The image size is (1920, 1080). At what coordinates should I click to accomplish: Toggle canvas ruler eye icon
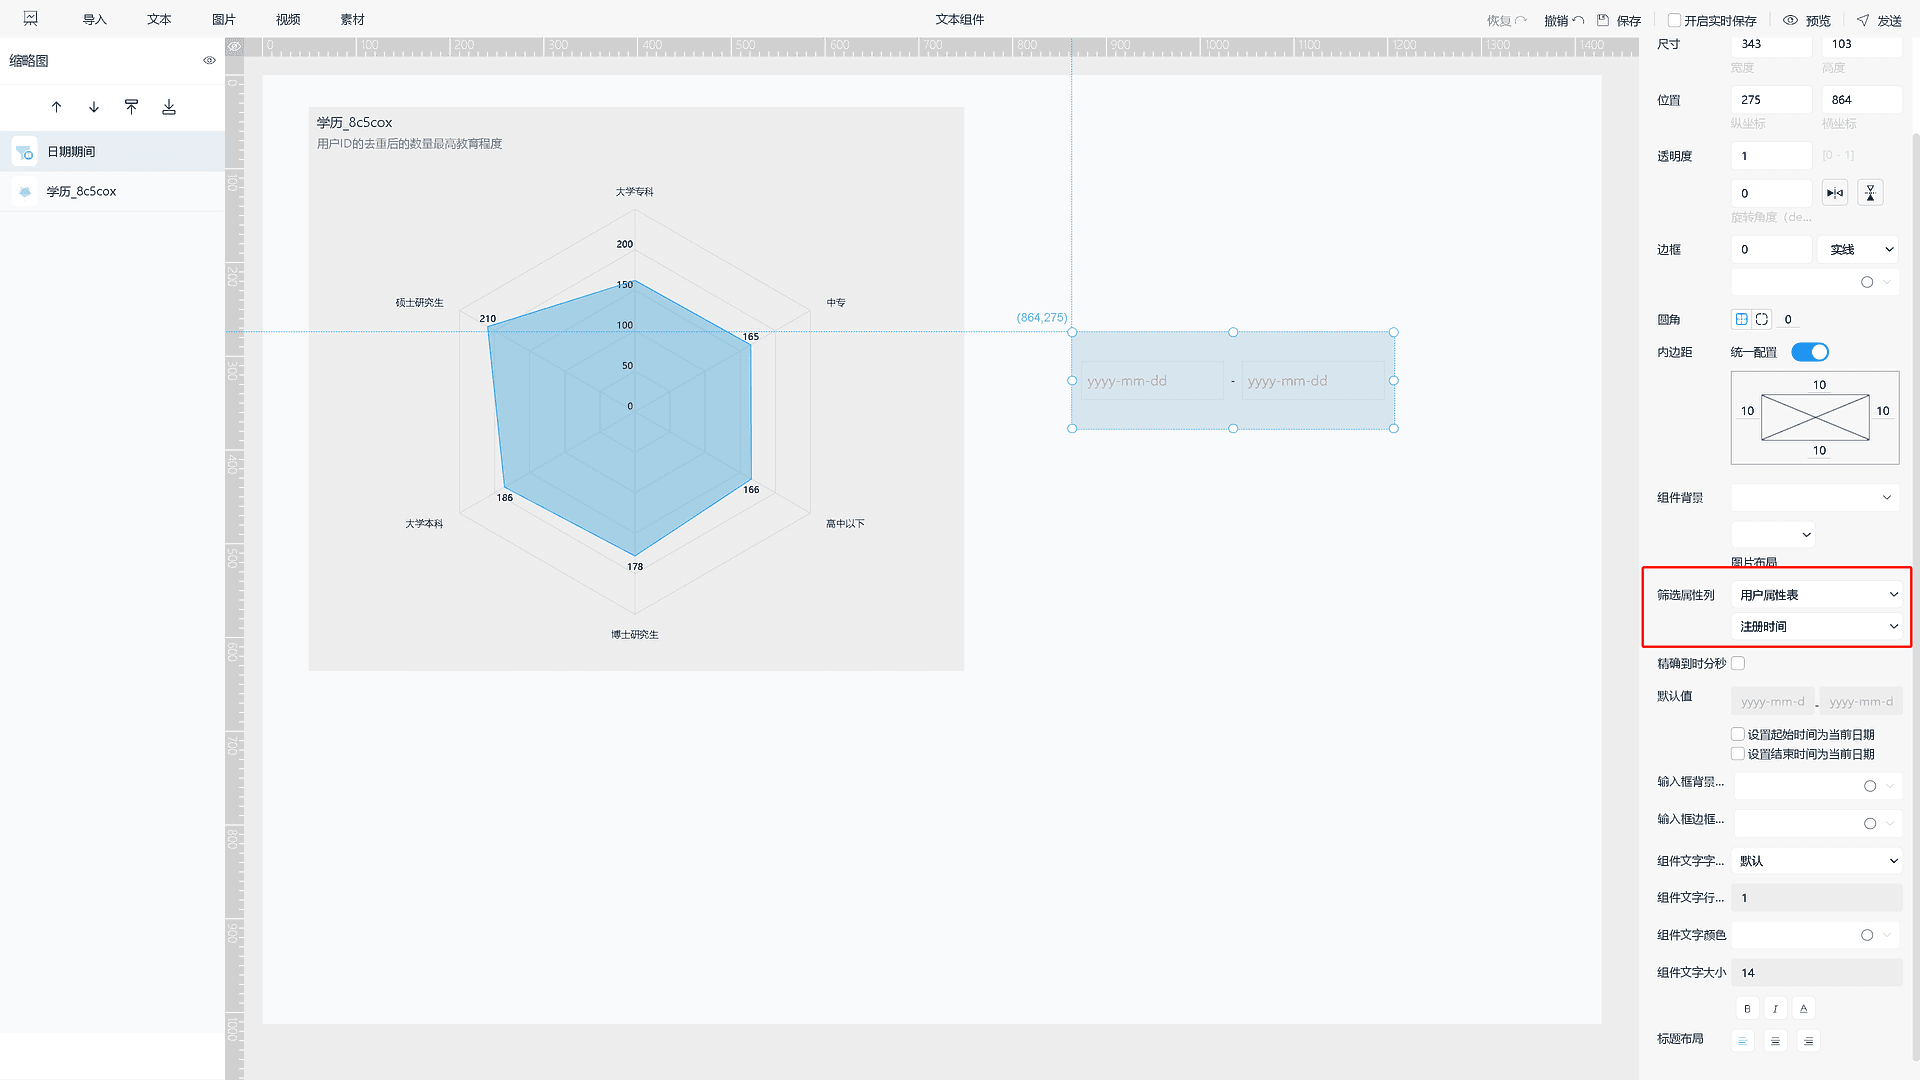click(234, 46)
